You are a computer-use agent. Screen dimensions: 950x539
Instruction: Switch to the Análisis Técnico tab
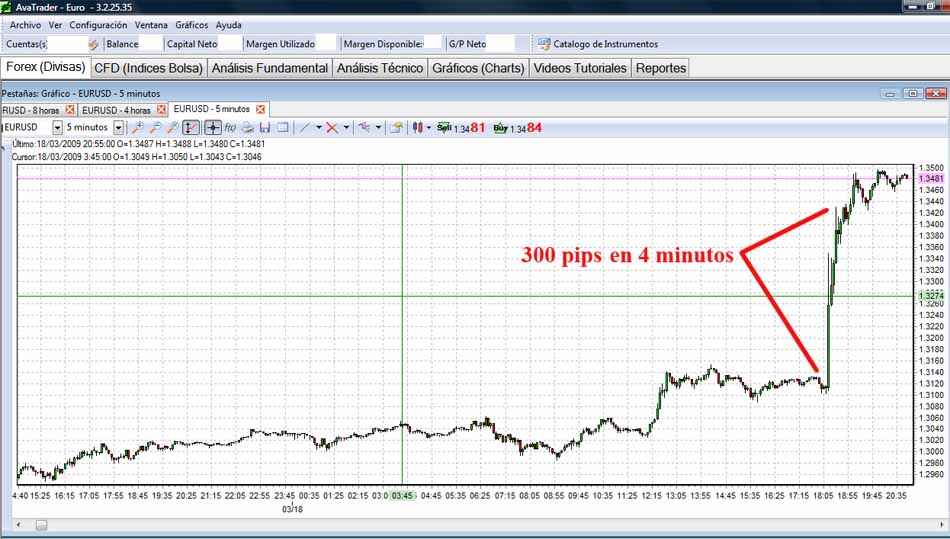[x=379, y=68]
